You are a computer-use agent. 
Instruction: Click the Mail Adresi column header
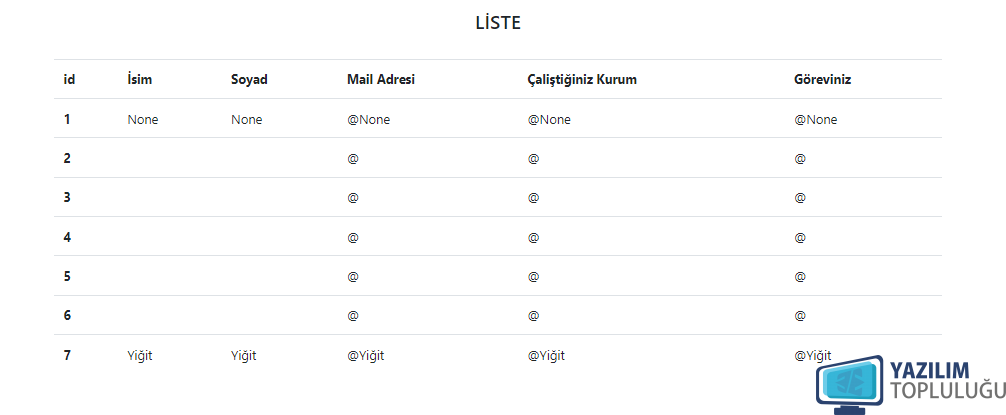click(381, 80)
